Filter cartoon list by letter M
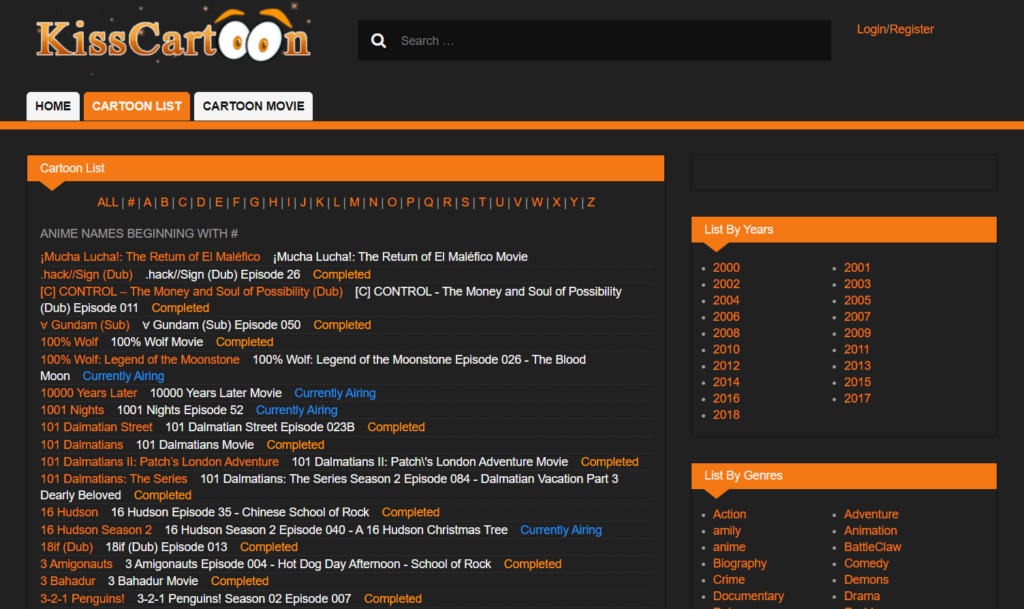Screen dimensions: 1024x609 354,202
